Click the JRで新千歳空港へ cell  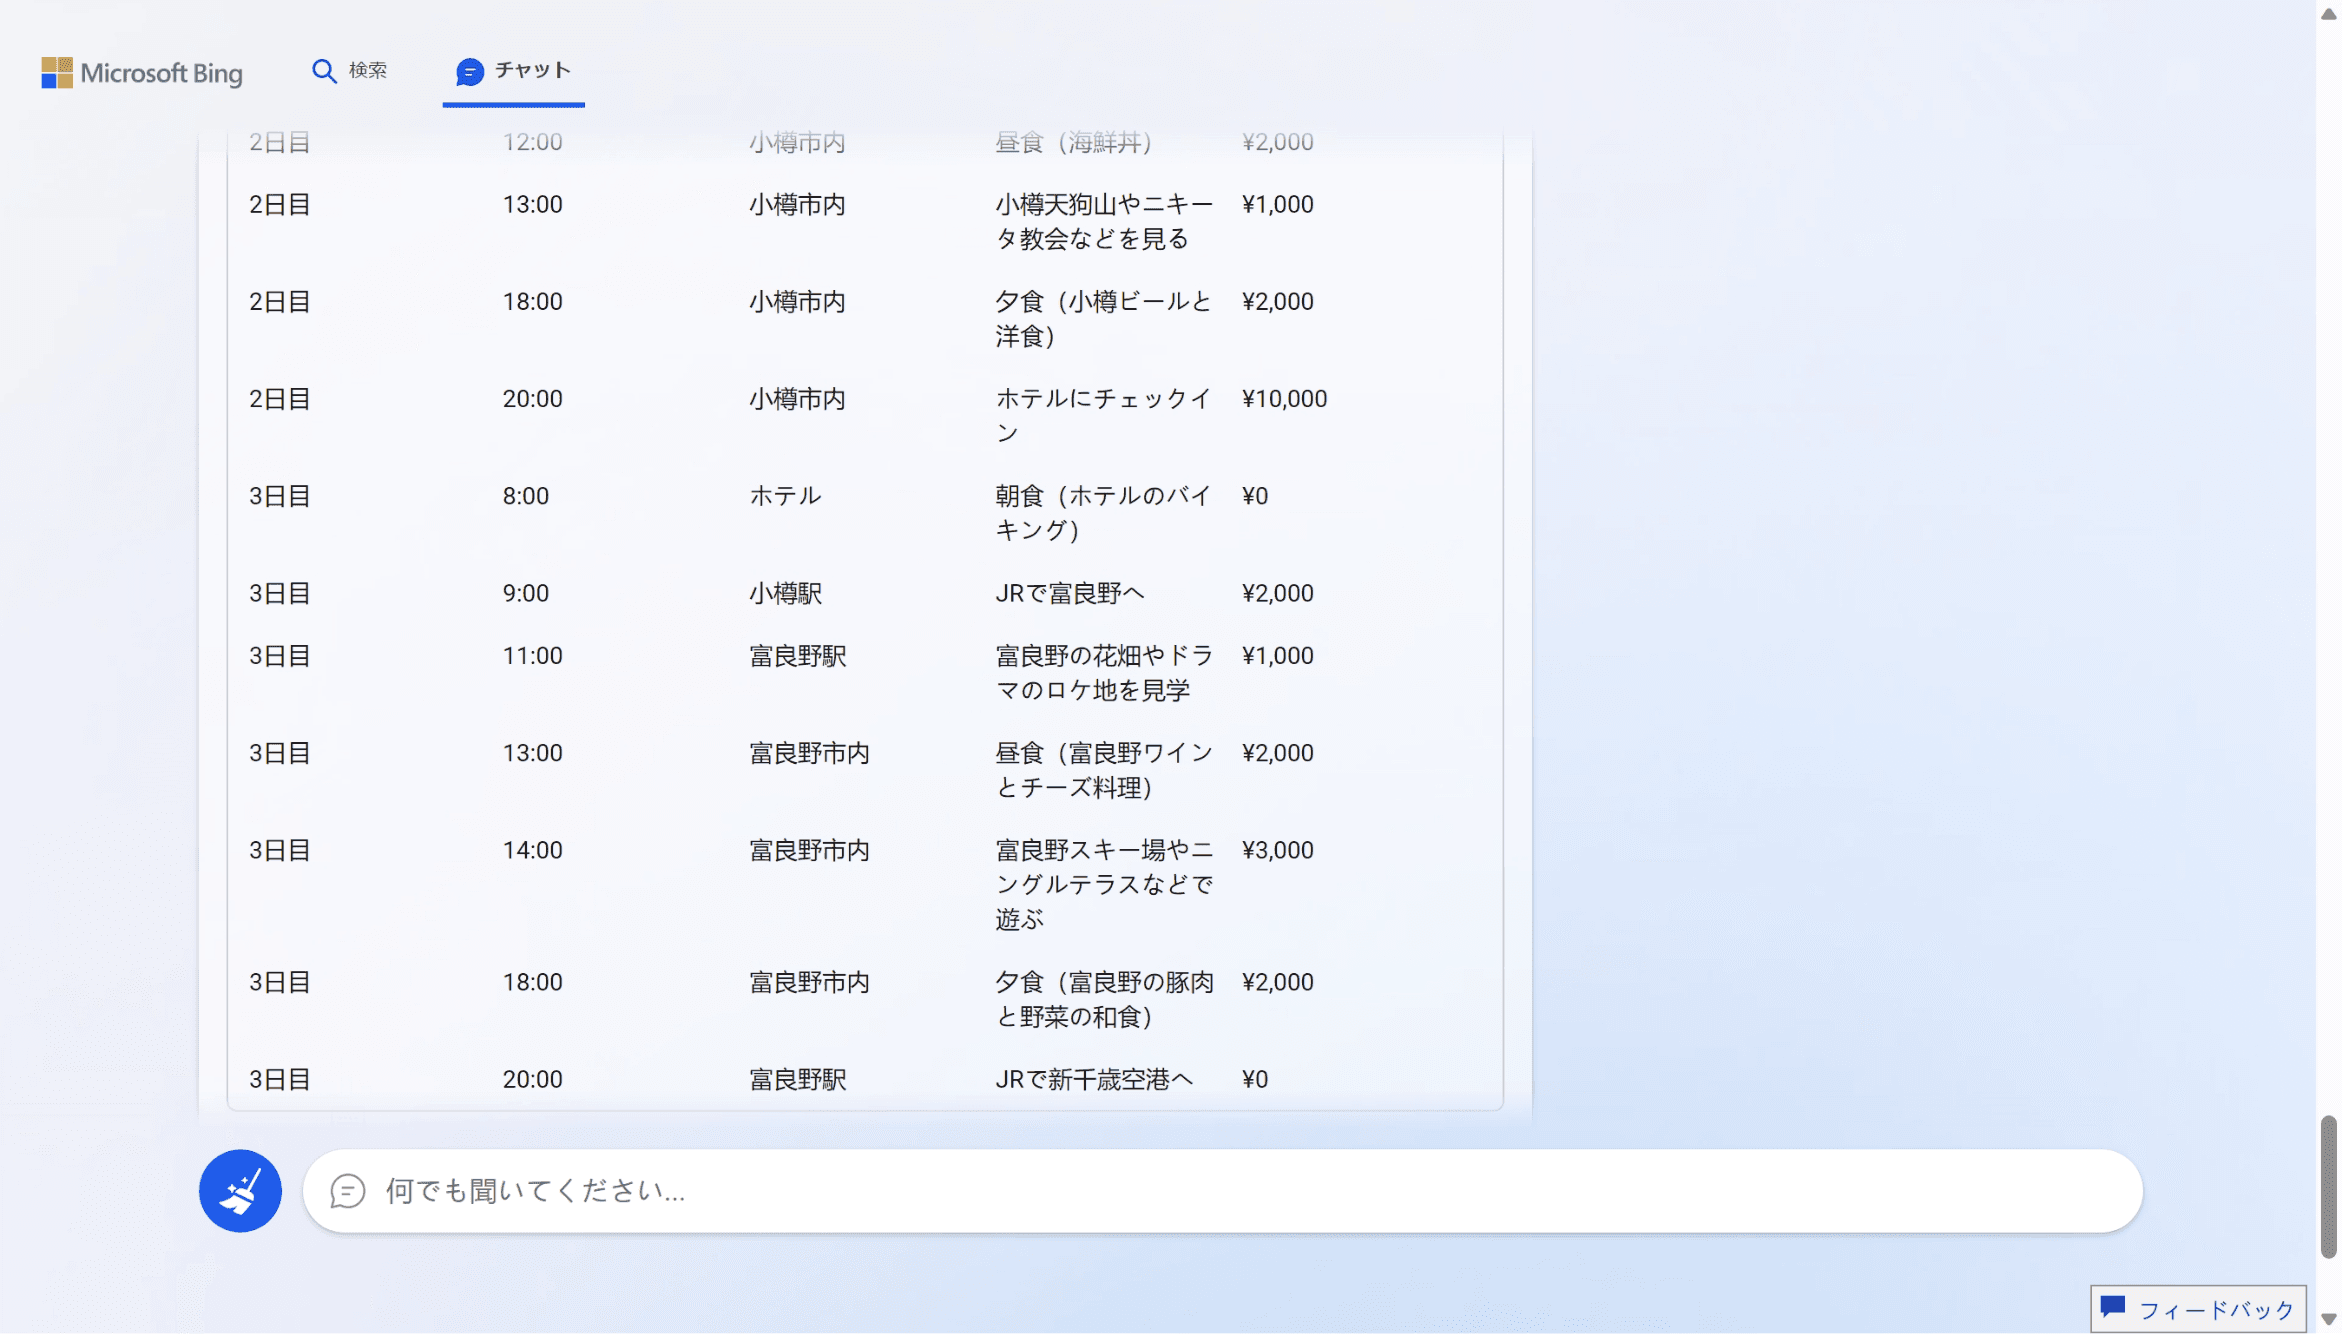1094,1079
